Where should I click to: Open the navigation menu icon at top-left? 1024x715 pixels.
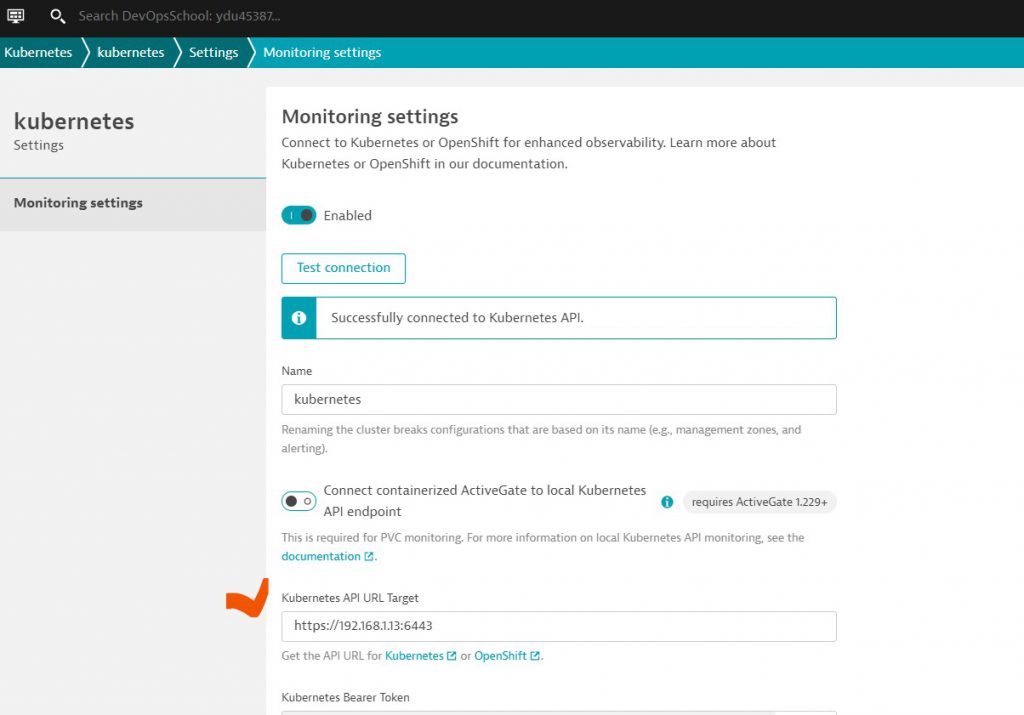point(16,16)
